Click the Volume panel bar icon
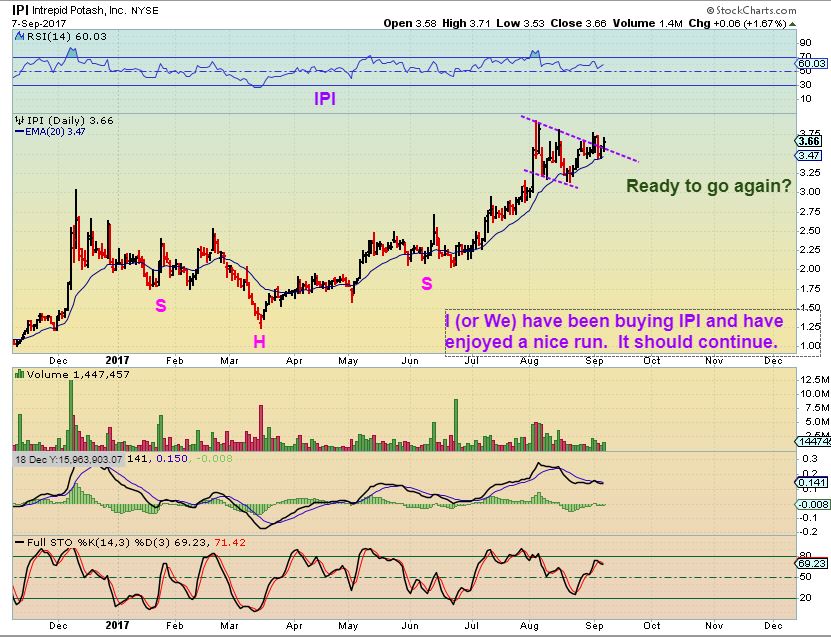The width and height of the screenshot is (831, 637). pos(20,374)
